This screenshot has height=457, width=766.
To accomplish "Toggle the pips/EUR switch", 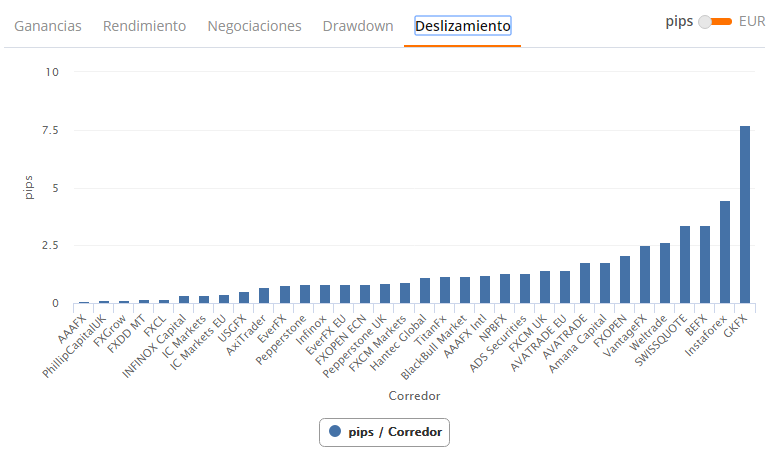I will coord(716,22).
